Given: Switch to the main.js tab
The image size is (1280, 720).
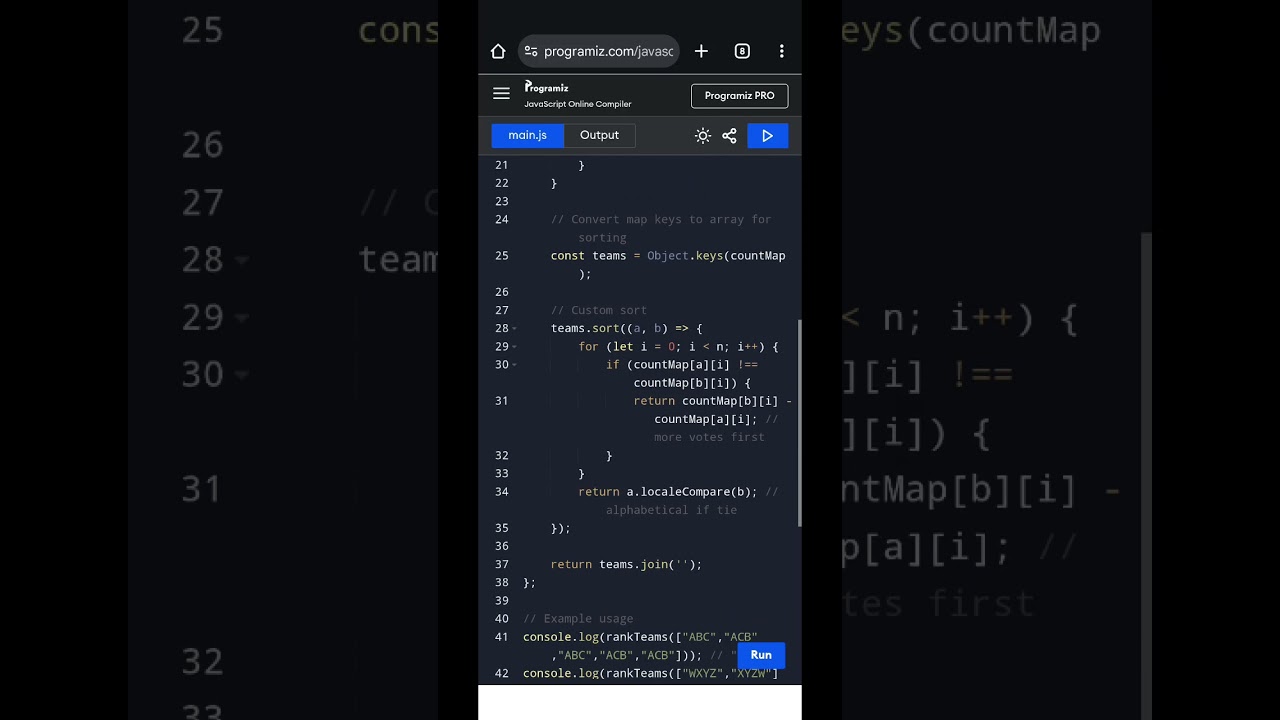Looking at the screenshot, I should (528, 135).
